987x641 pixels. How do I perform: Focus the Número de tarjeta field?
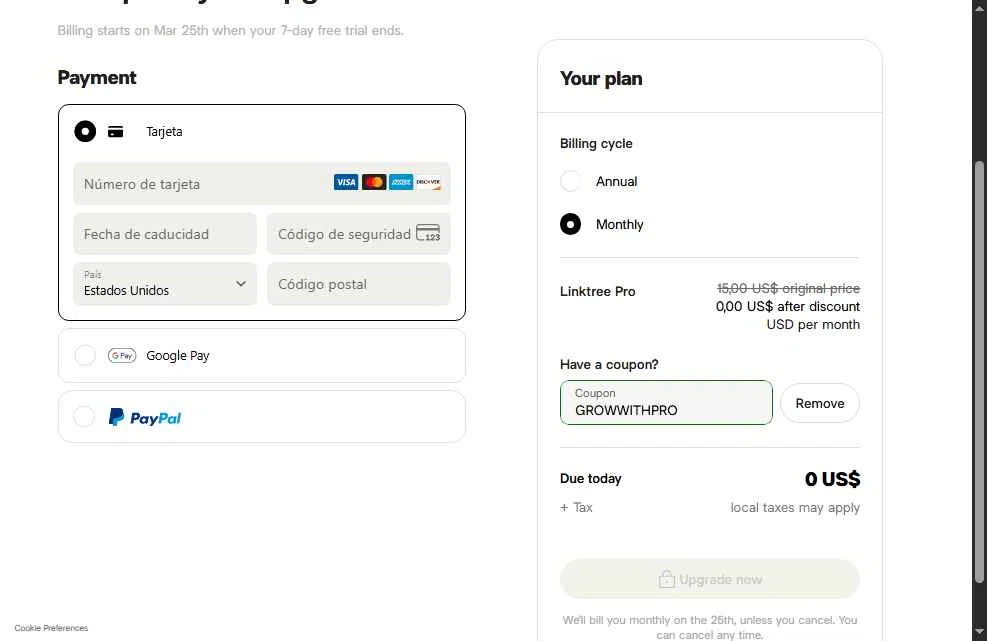click(200, 184)
